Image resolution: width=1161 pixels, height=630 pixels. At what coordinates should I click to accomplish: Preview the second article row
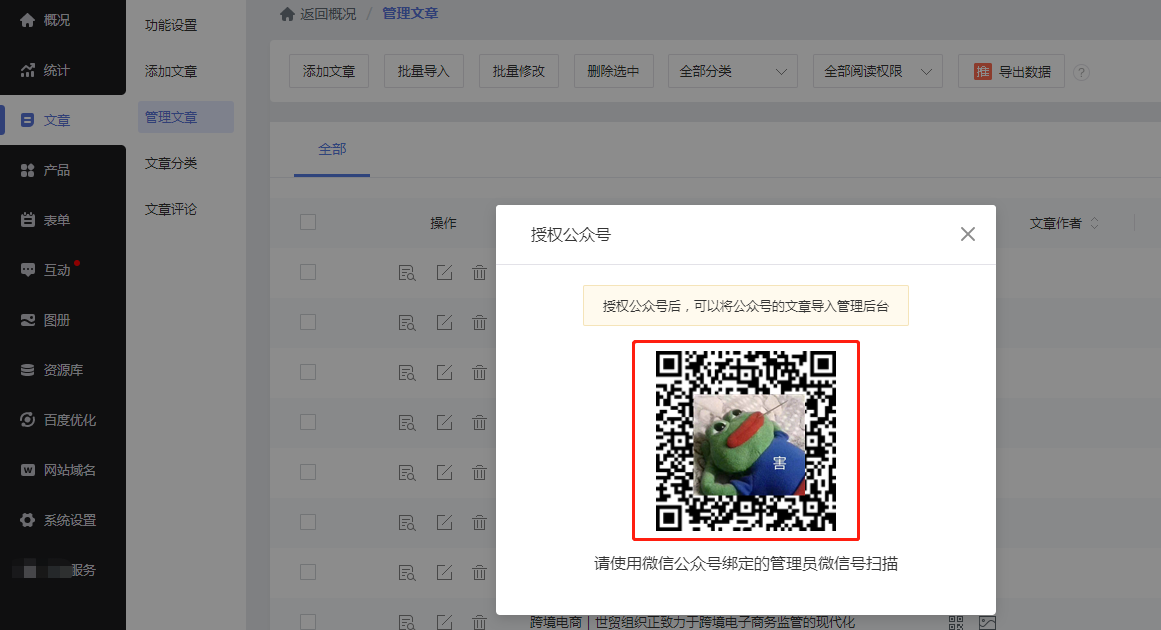[x=406, y=322]
